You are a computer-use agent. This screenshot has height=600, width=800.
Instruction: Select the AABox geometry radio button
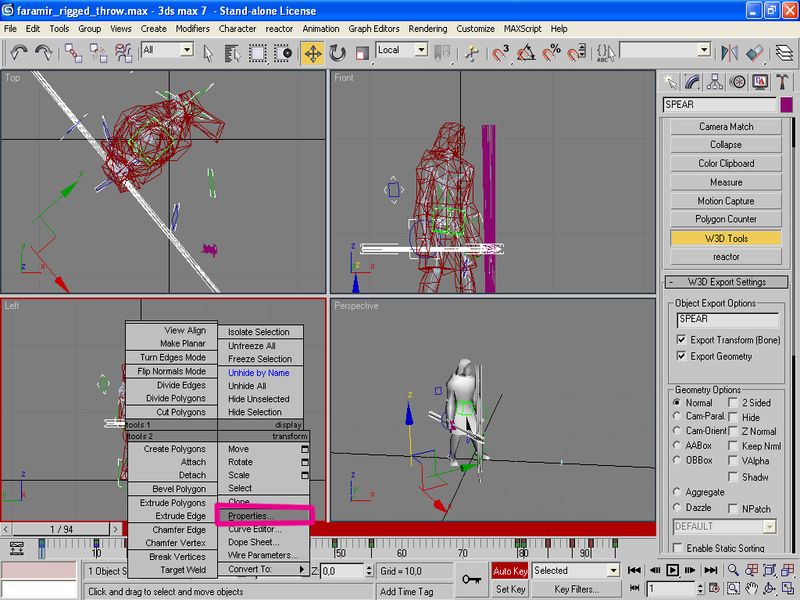677,445
